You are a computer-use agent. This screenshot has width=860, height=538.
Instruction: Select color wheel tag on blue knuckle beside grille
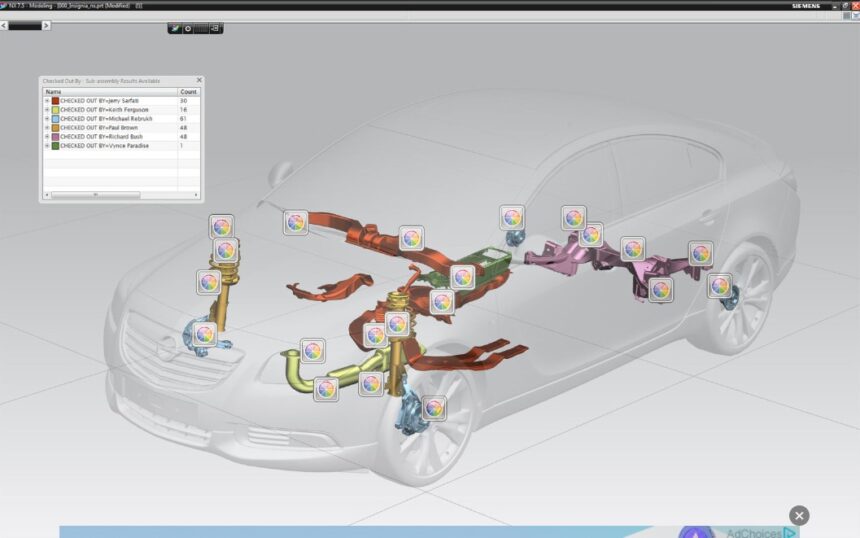(x=205, y=334)
